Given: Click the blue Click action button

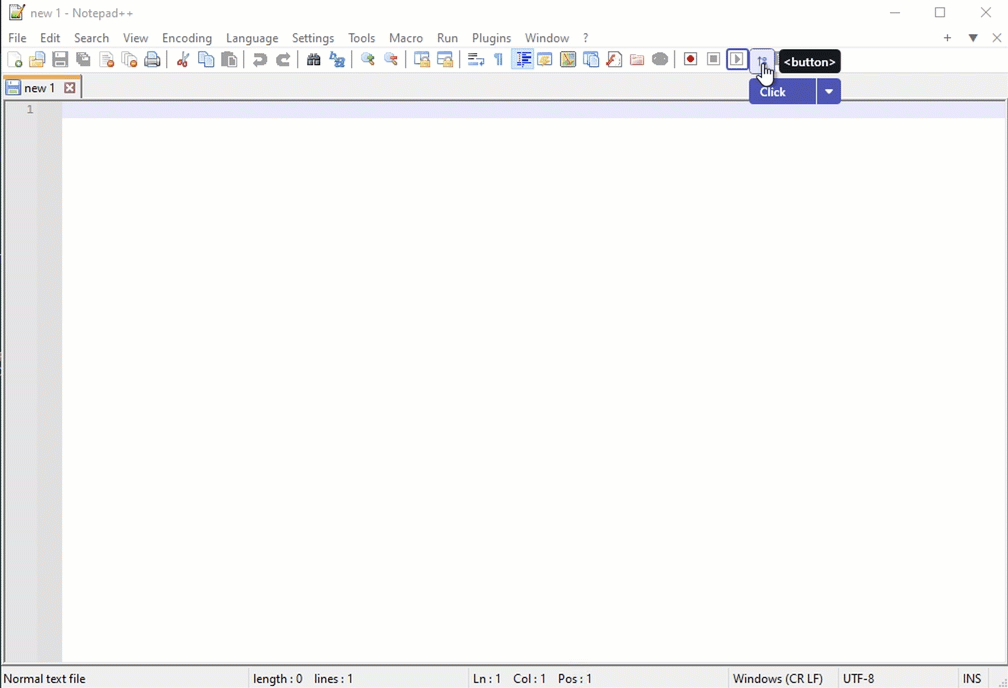Looking at the screenshot, I should (x=782, y=91).
